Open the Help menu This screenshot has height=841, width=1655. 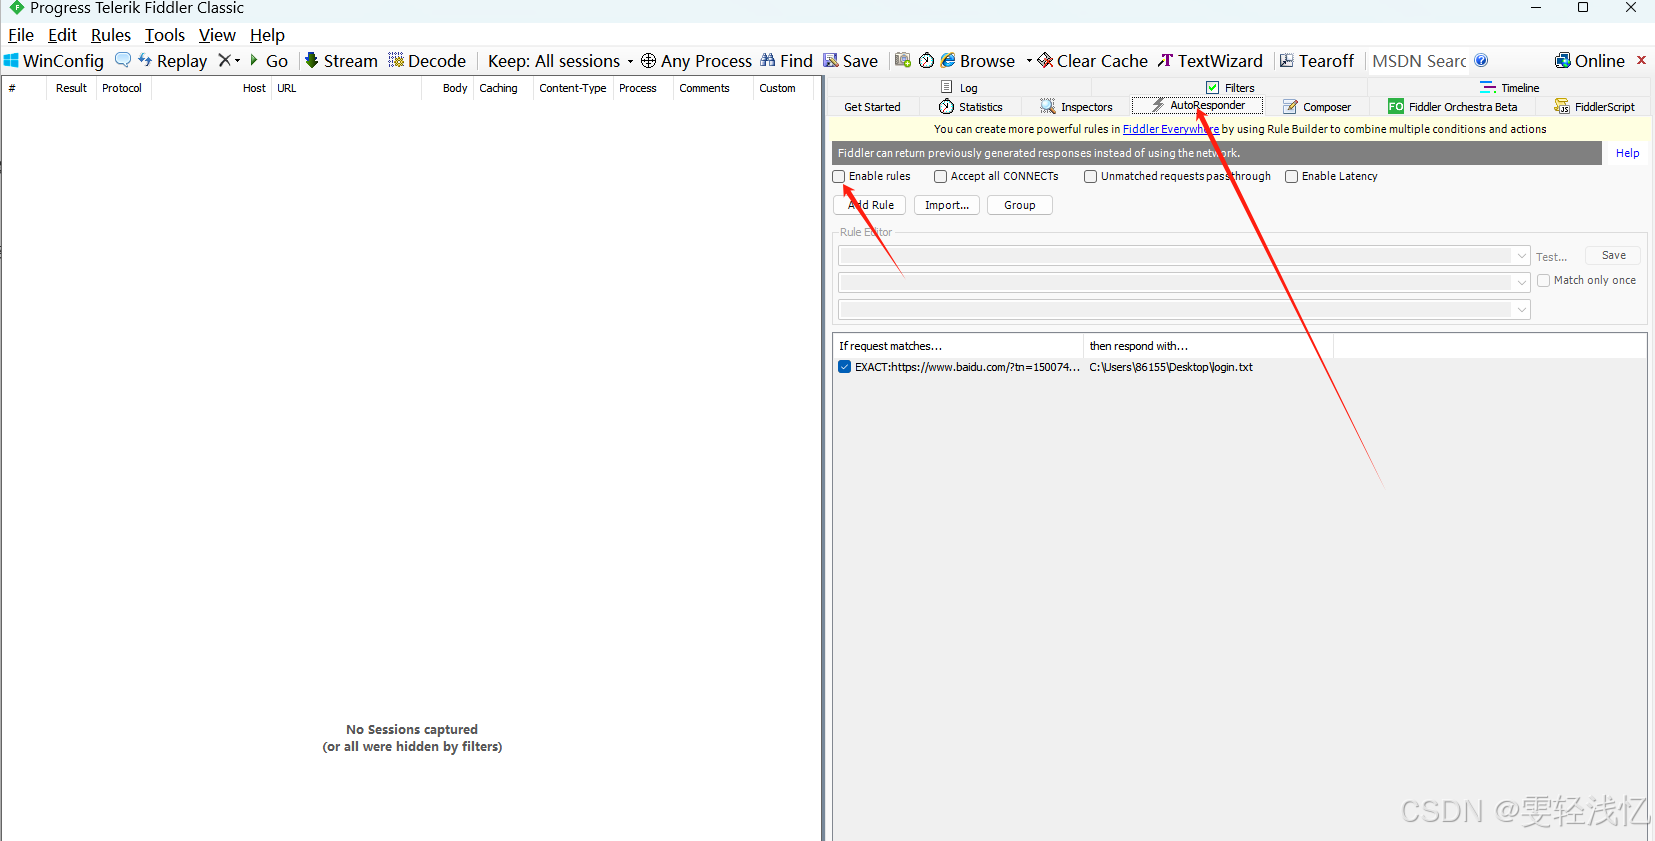267,35
